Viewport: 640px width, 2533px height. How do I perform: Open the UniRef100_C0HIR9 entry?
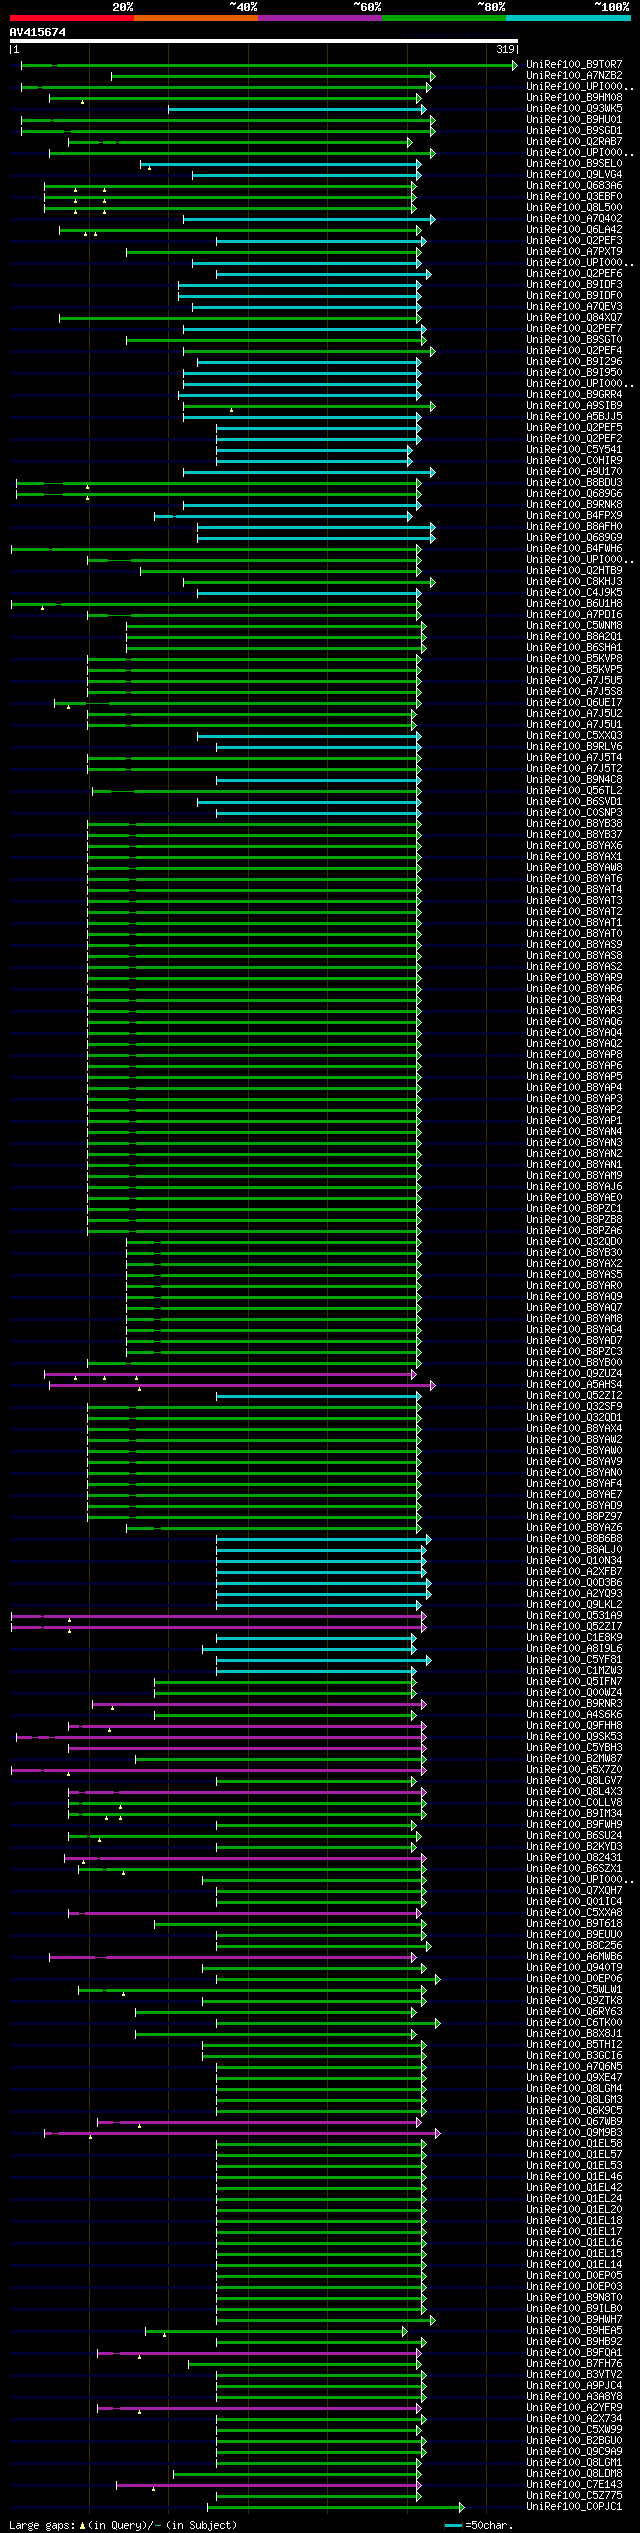[x=574, y=461]
